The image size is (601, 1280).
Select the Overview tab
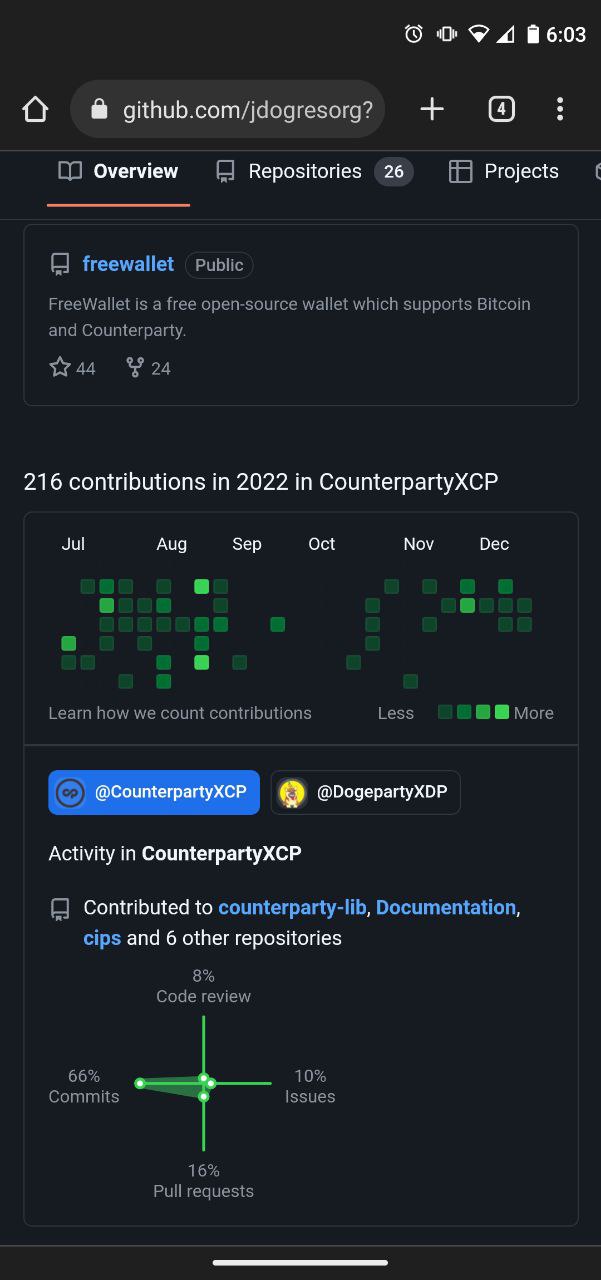[x=118, y=171]
